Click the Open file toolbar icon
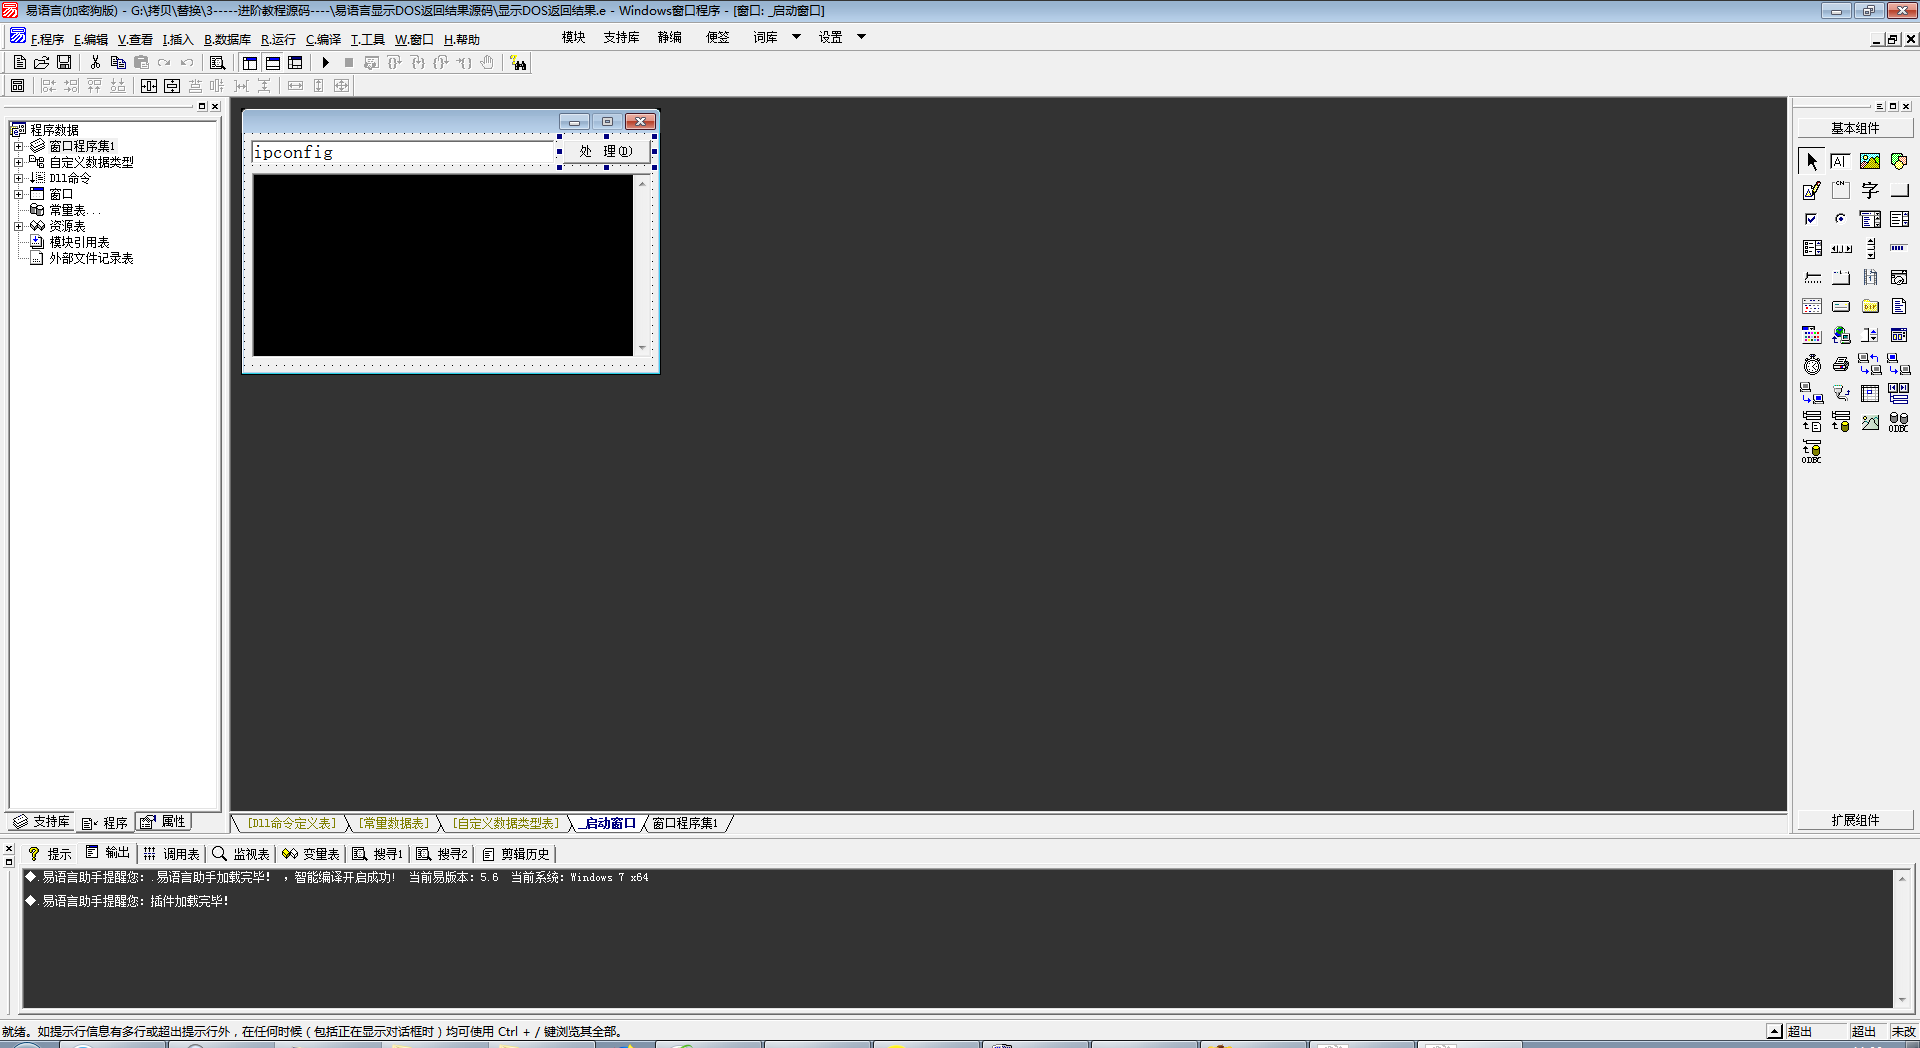1920x1048 pixels. click(42, 63)
